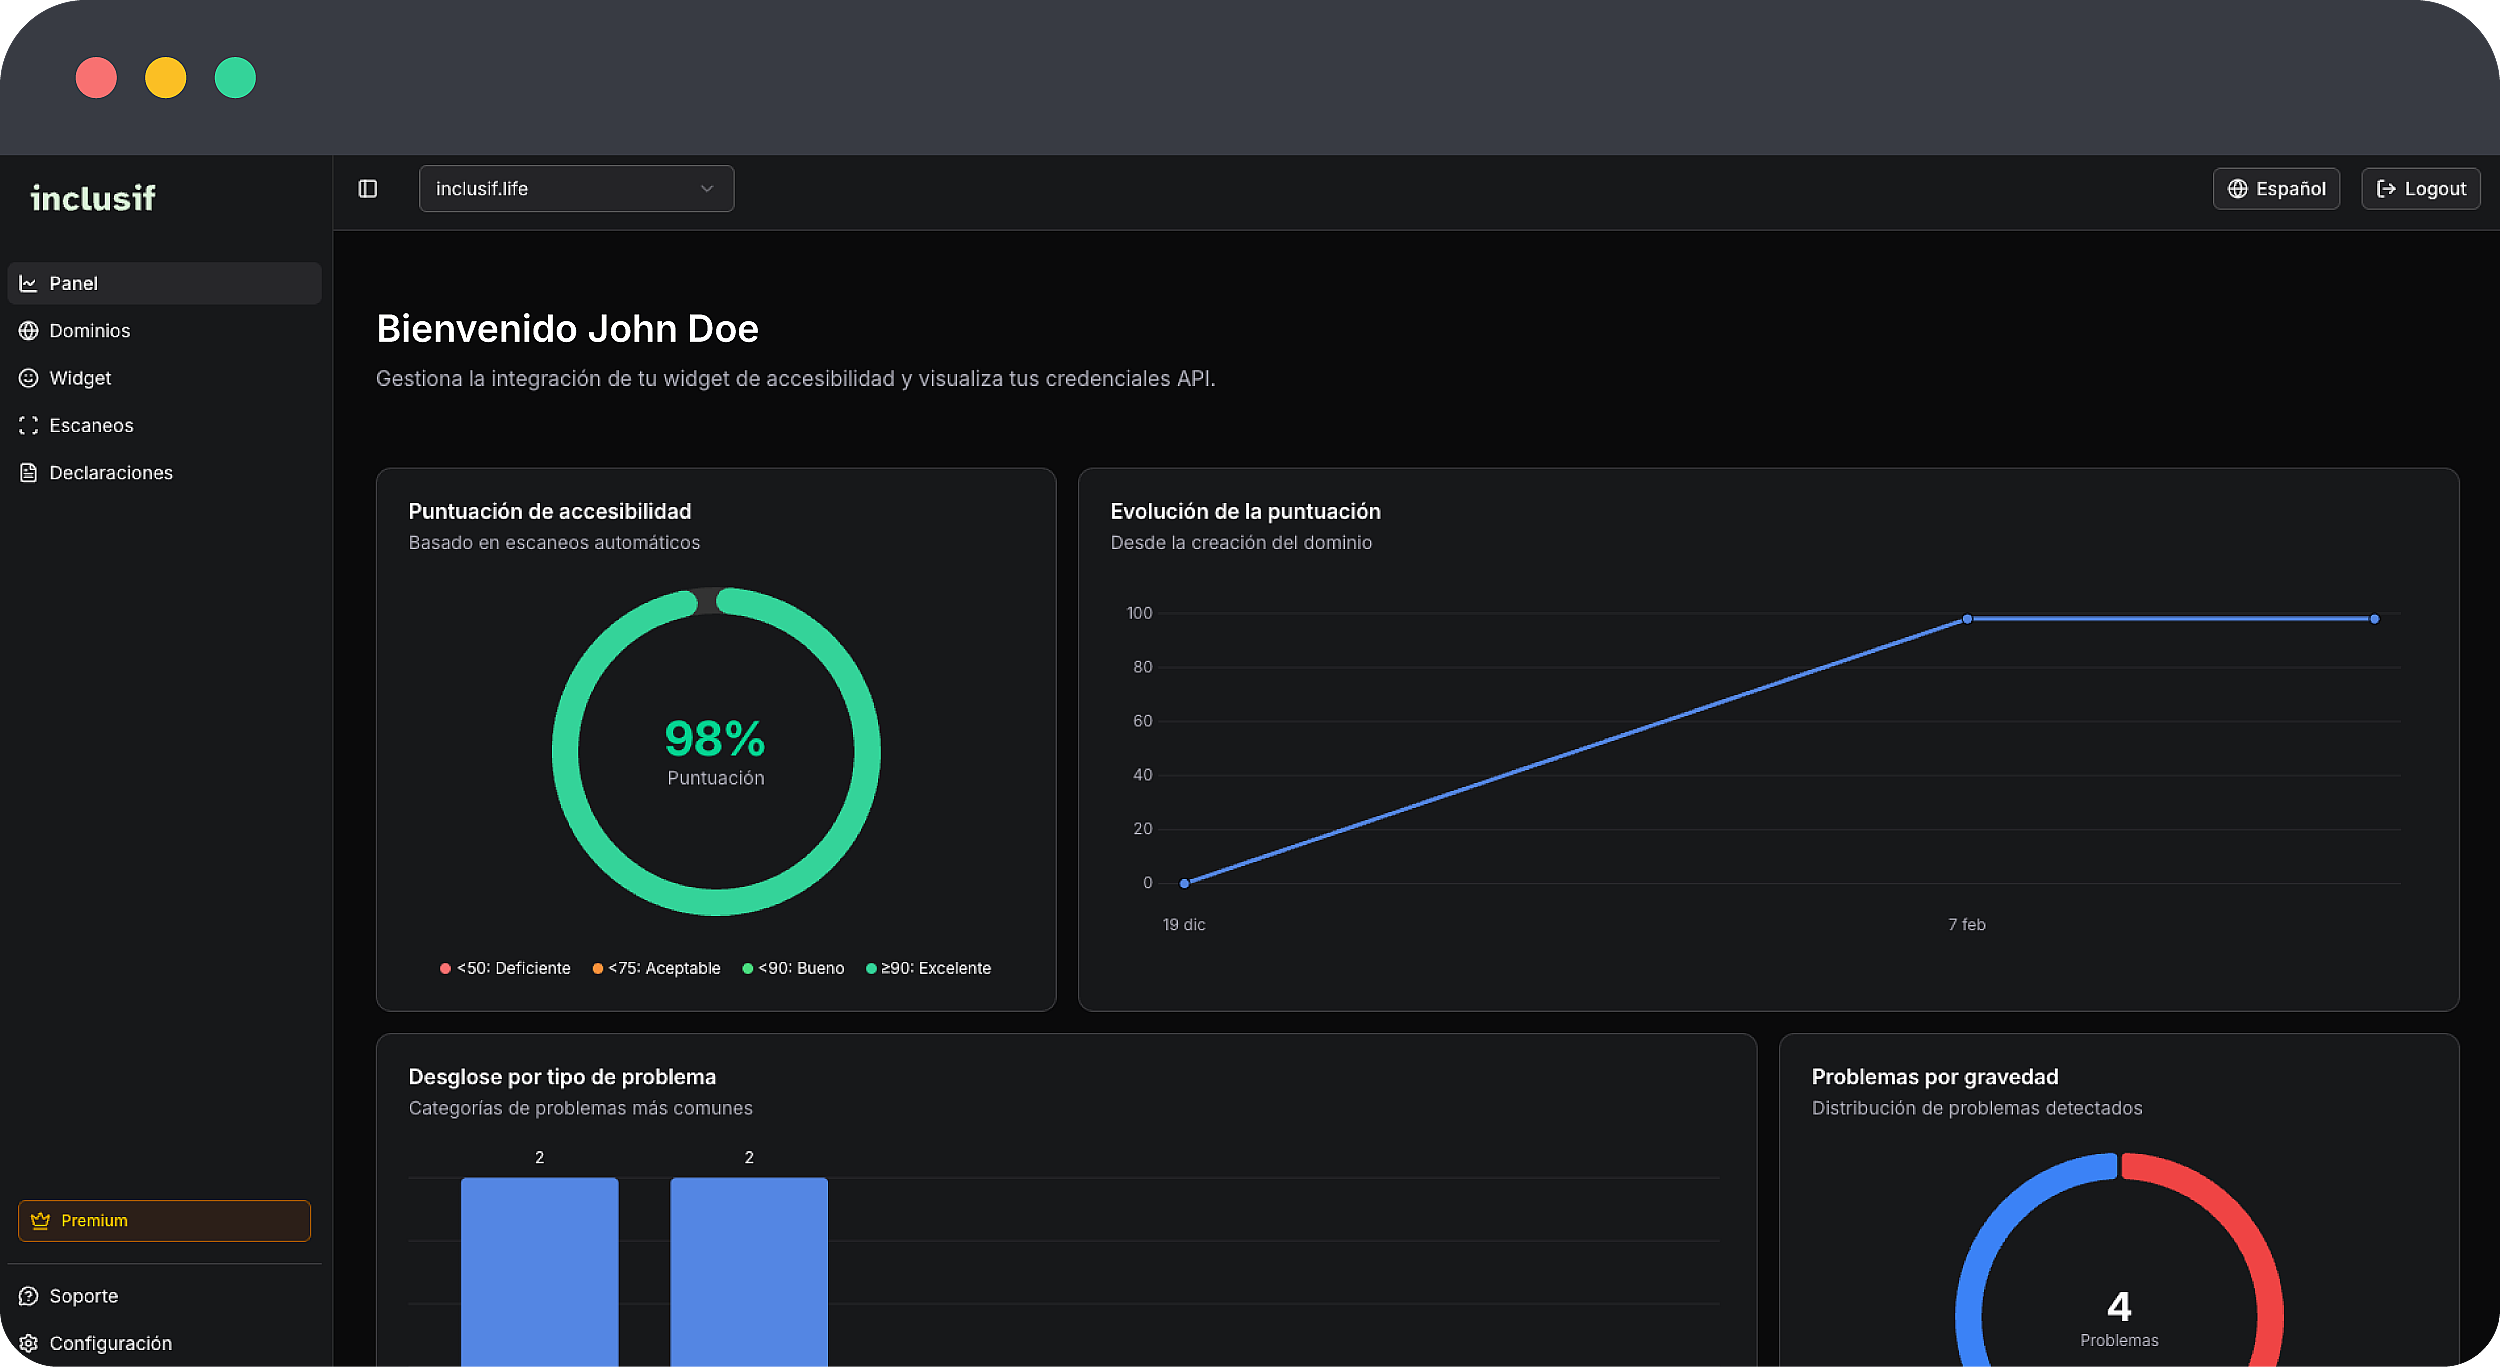Go to the Declaraciones section
The width and height of the screenshot is (2500, 1367).
click(111, 473)
